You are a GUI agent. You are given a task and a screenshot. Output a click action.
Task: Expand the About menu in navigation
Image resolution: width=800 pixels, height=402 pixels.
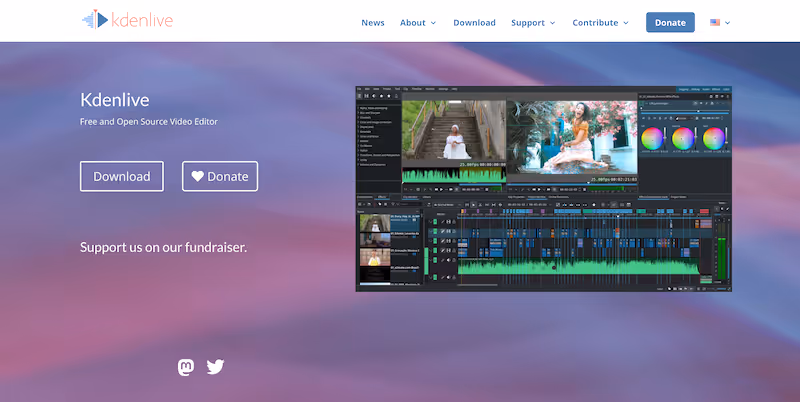click(x=418, y=22)
